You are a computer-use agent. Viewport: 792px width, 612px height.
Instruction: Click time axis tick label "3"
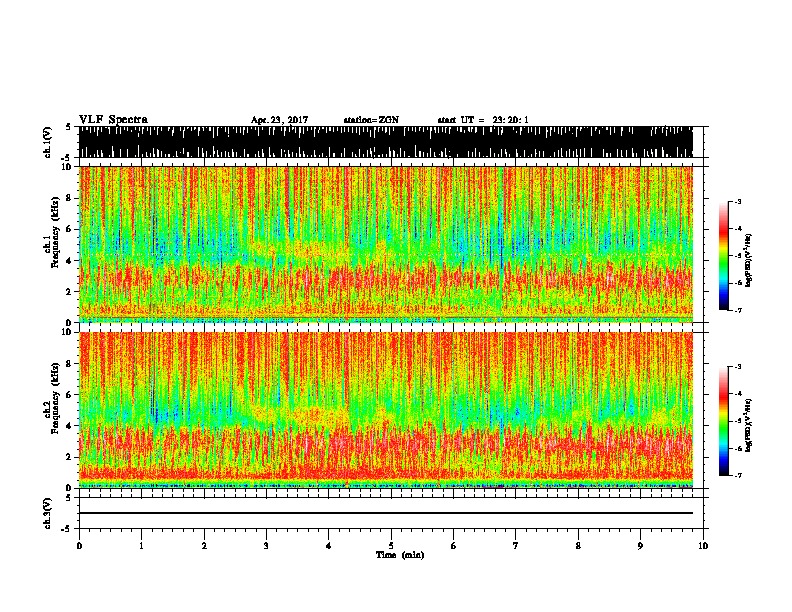(x=266, y=546)
